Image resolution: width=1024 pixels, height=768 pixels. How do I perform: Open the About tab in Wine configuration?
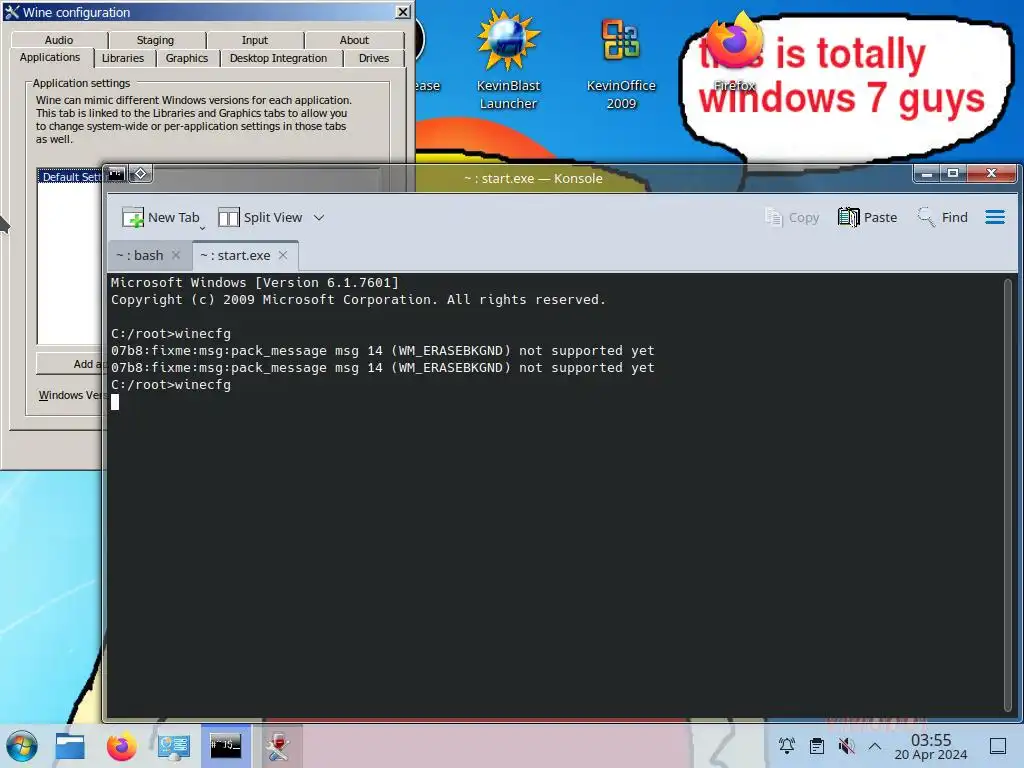click(x=354, y=40)
